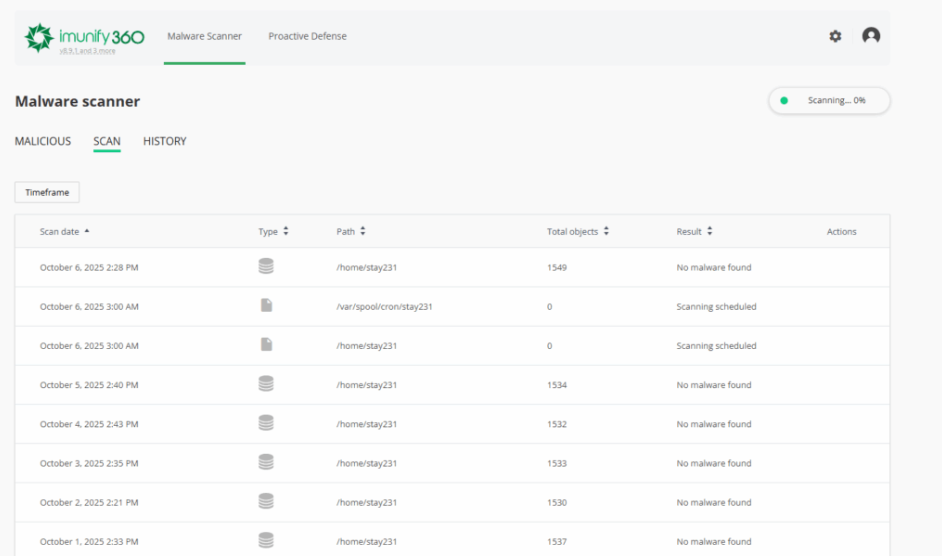This screenshot has height=560, width=942.
Task: Click the Timeframe button
Action: [x=47, y=192]
